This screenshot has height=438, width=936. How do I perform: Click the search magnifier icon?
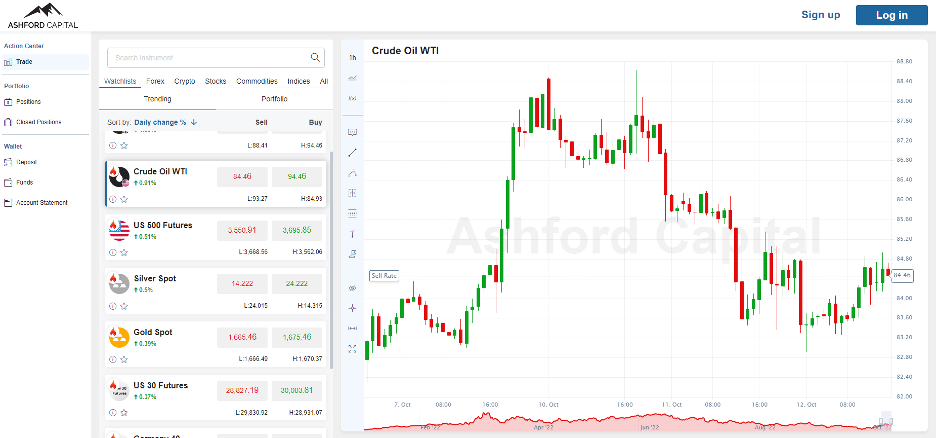pos(316,58)
